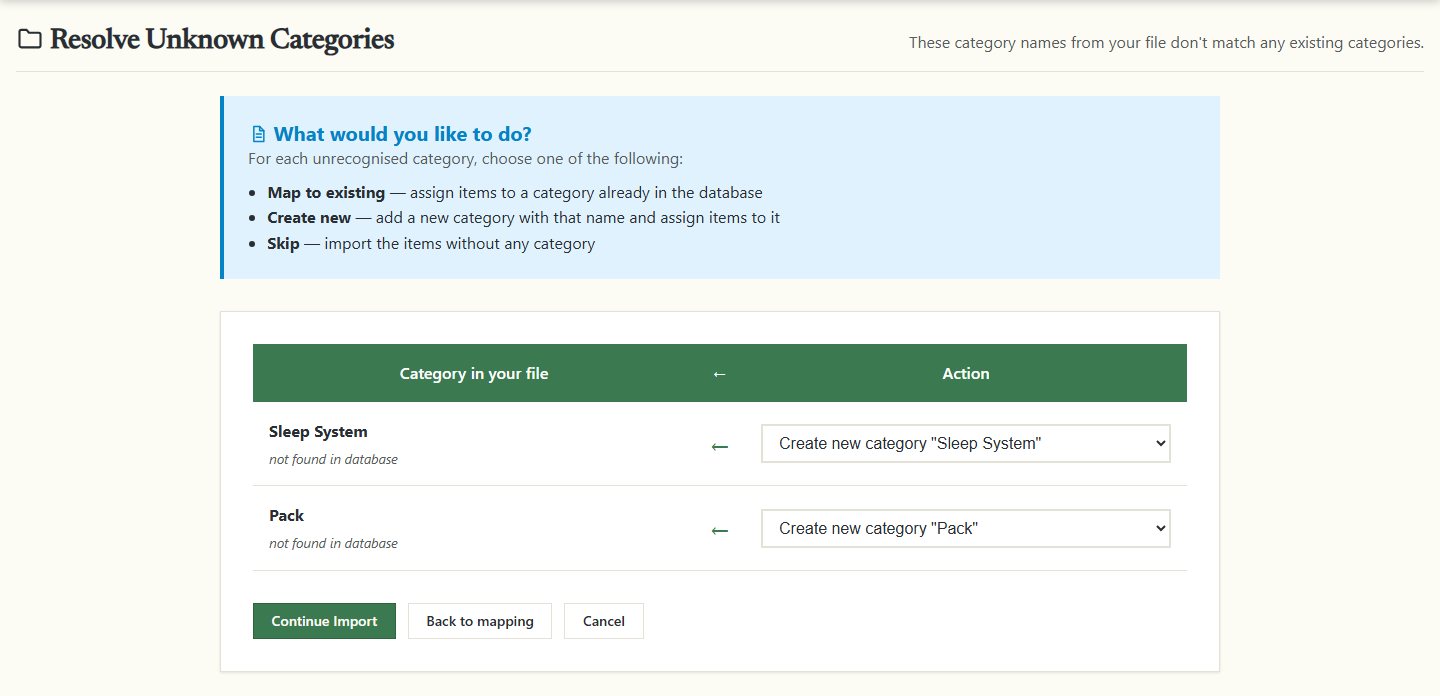This screenshot has width=1440, height=696.
Task: Select the "Sleep System" category name
Action: 318,432
